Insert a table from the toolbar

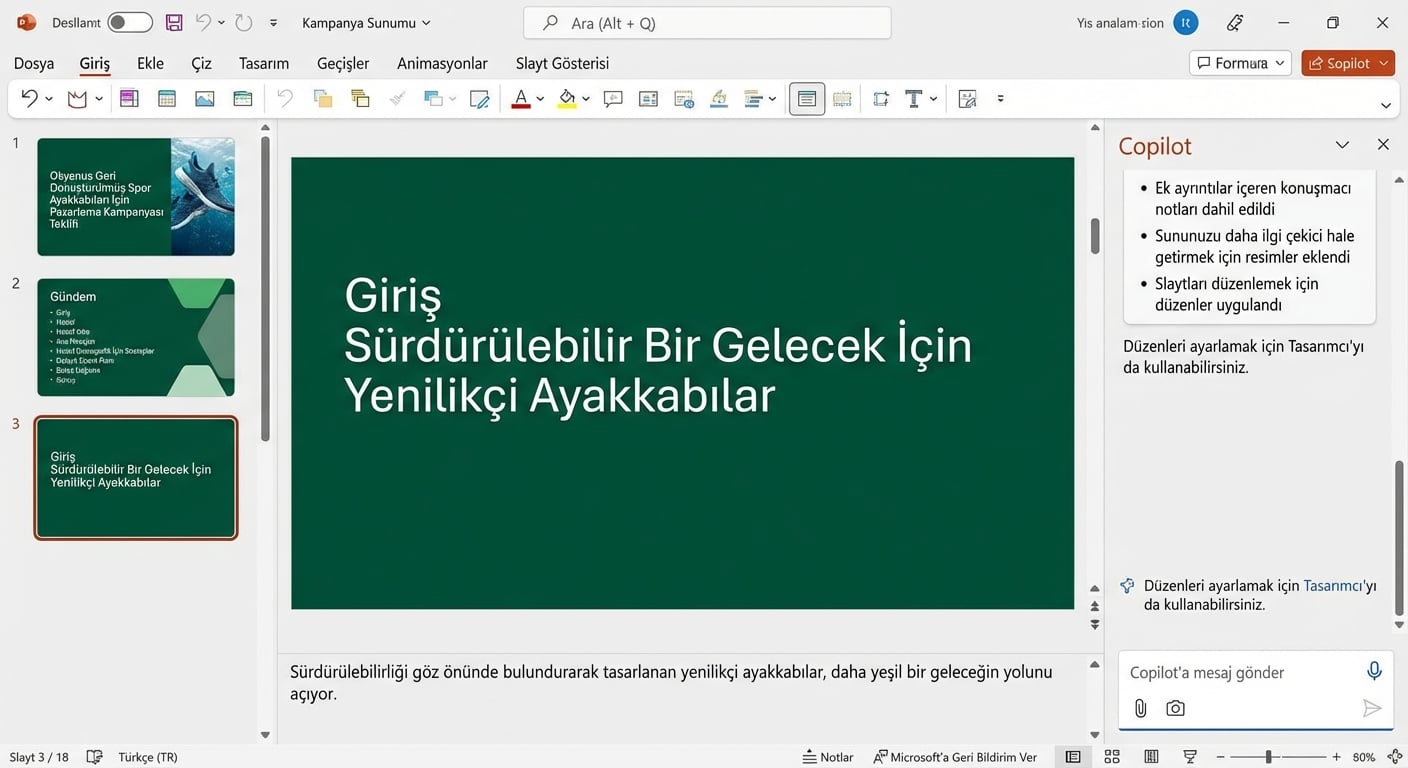pos(166,98)
